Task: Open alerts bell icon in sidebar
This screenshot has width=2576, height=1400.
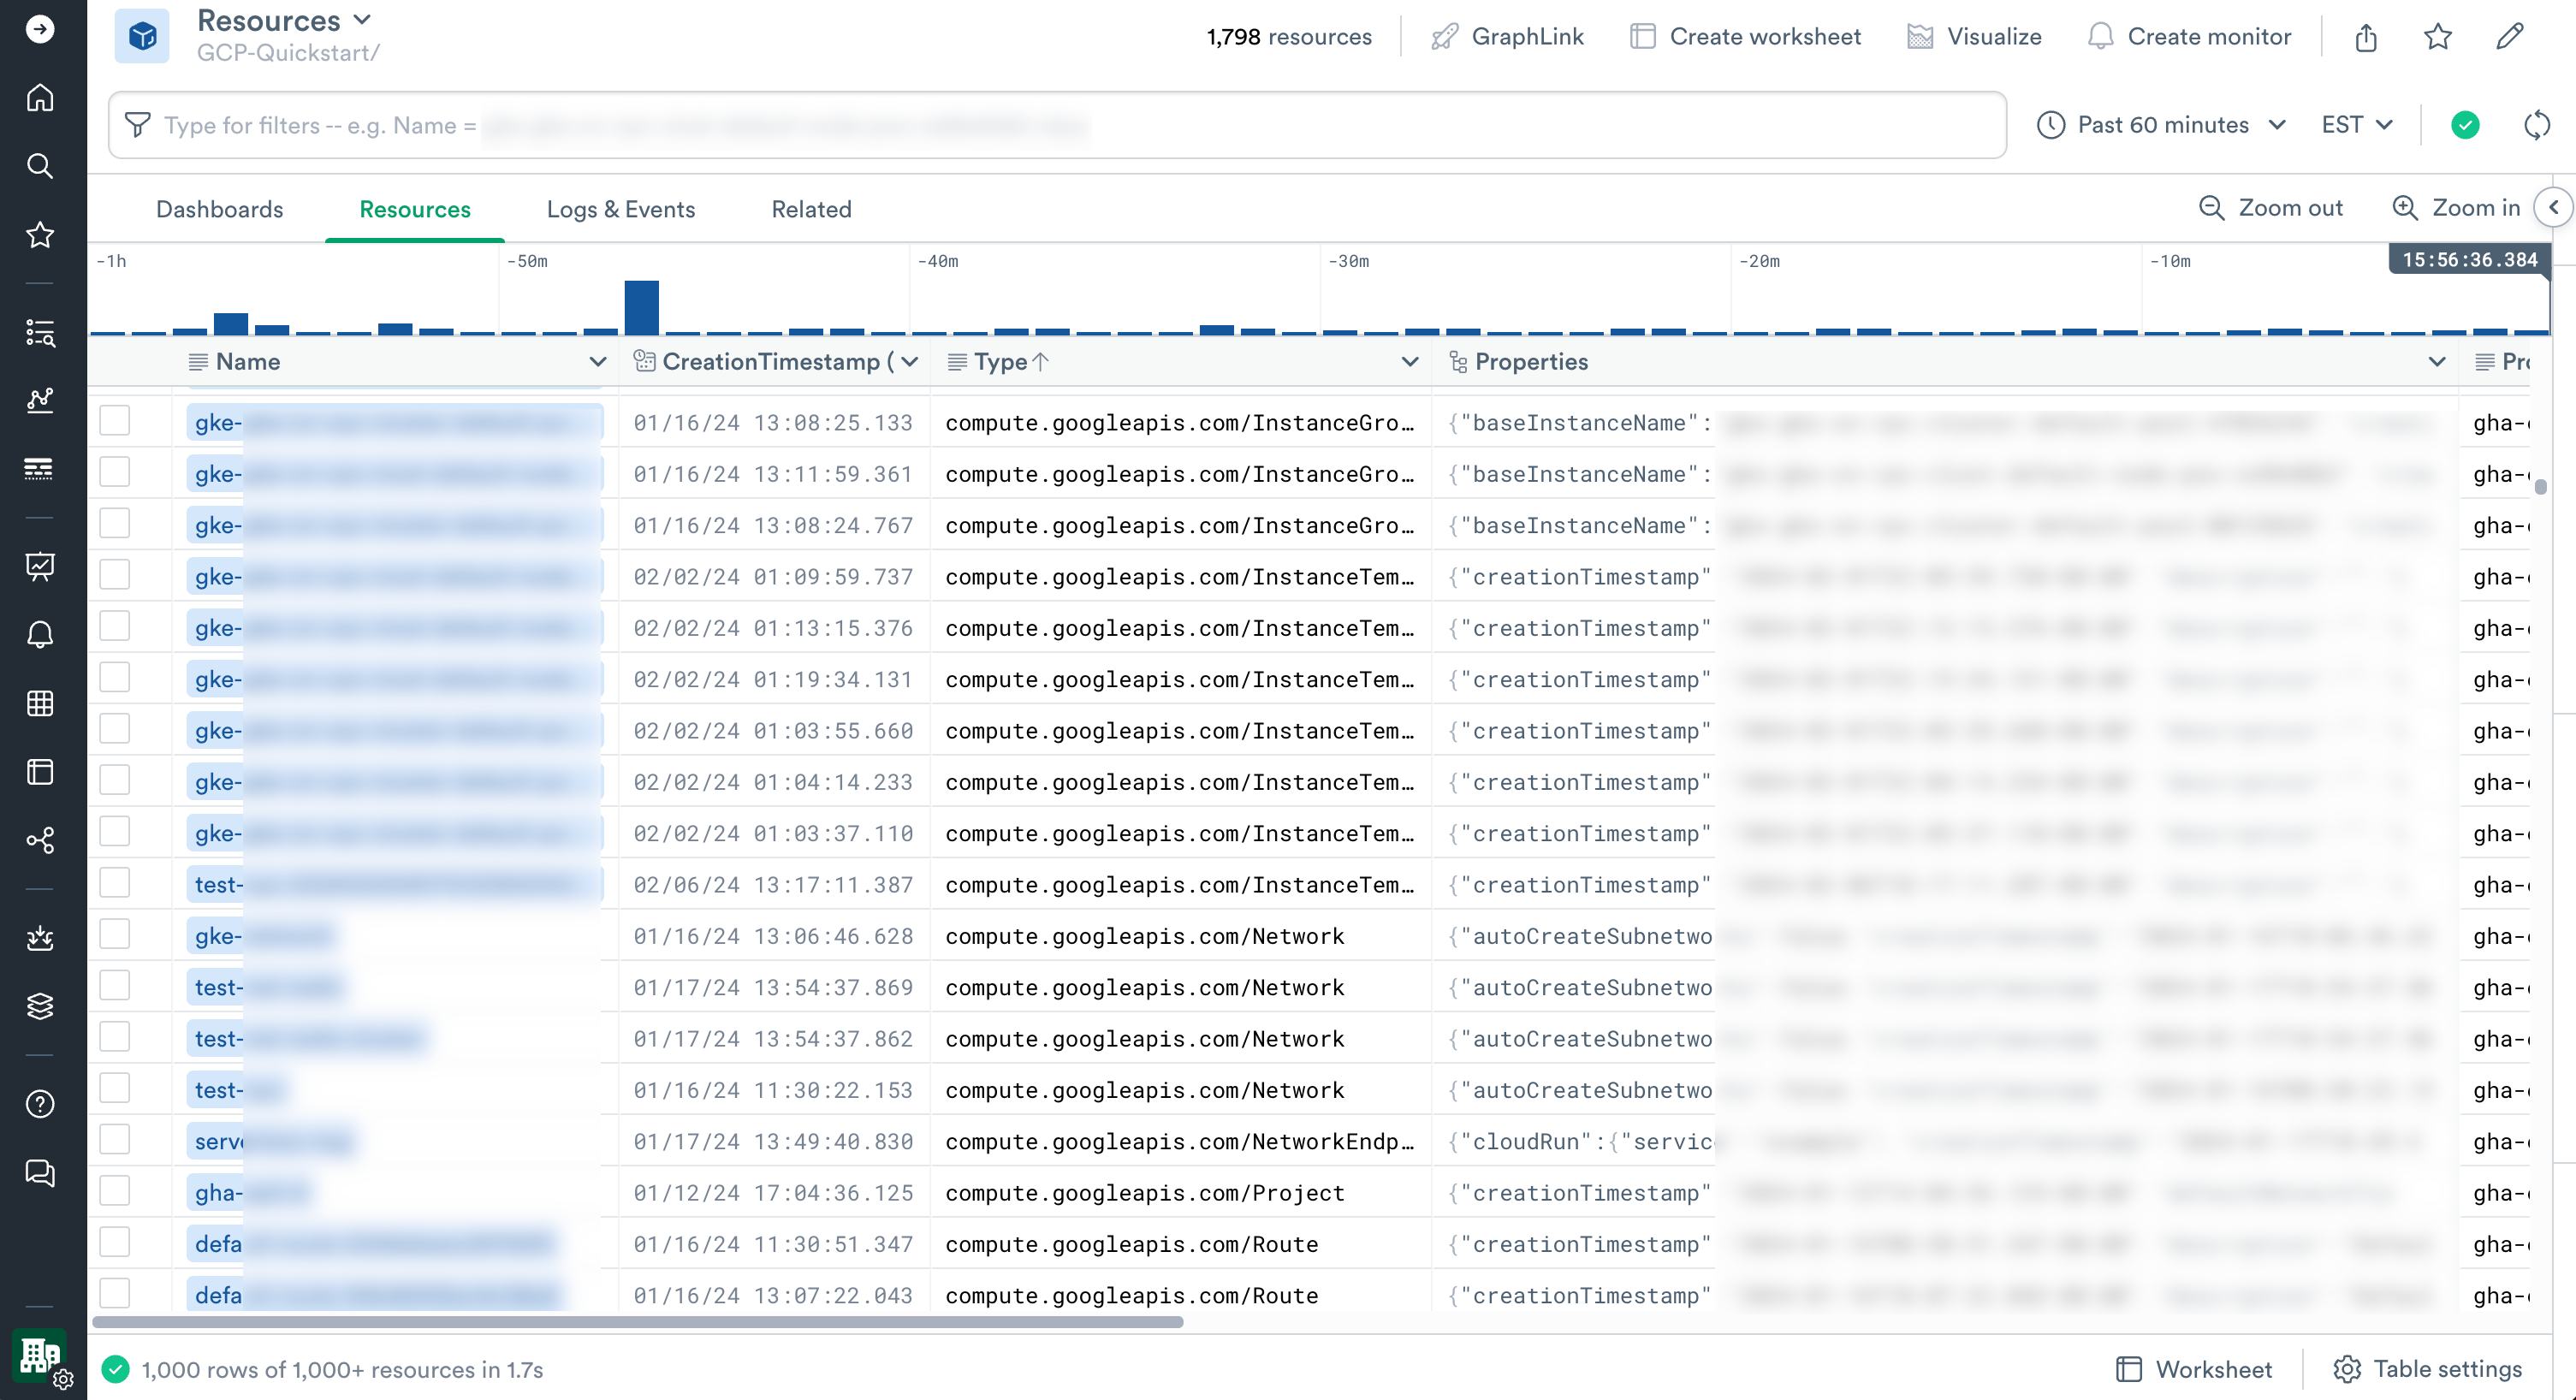Action: (40, 635)
